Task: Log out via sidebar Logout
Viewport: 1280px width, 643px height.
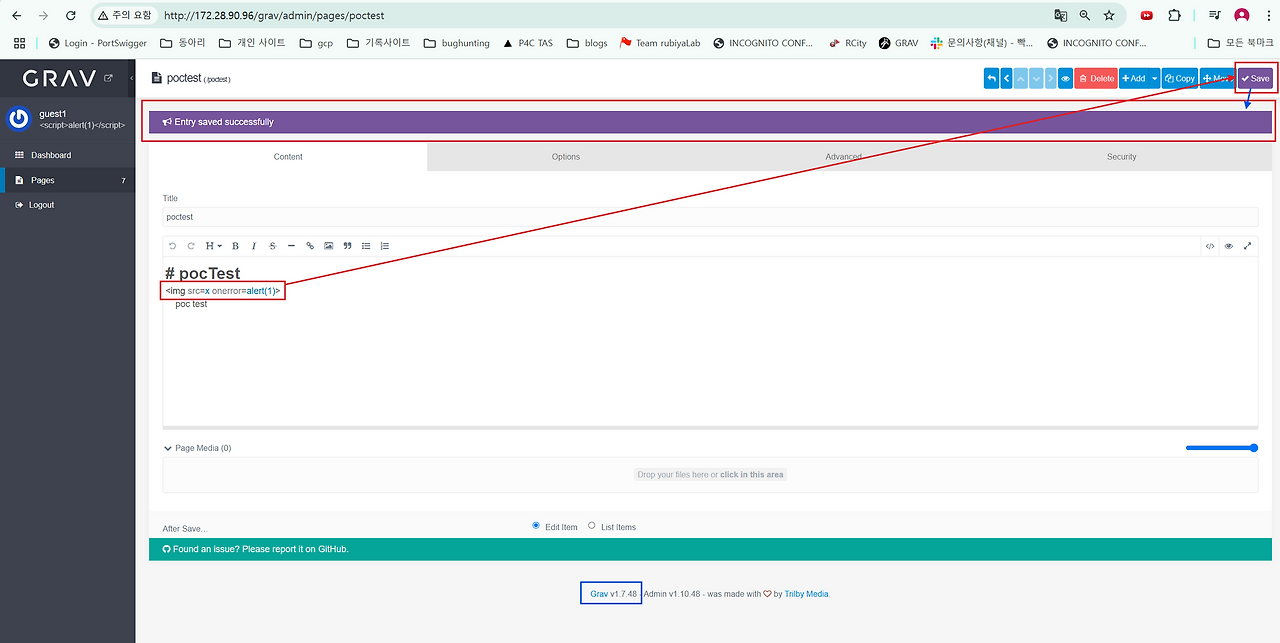Action: [67, 205]
